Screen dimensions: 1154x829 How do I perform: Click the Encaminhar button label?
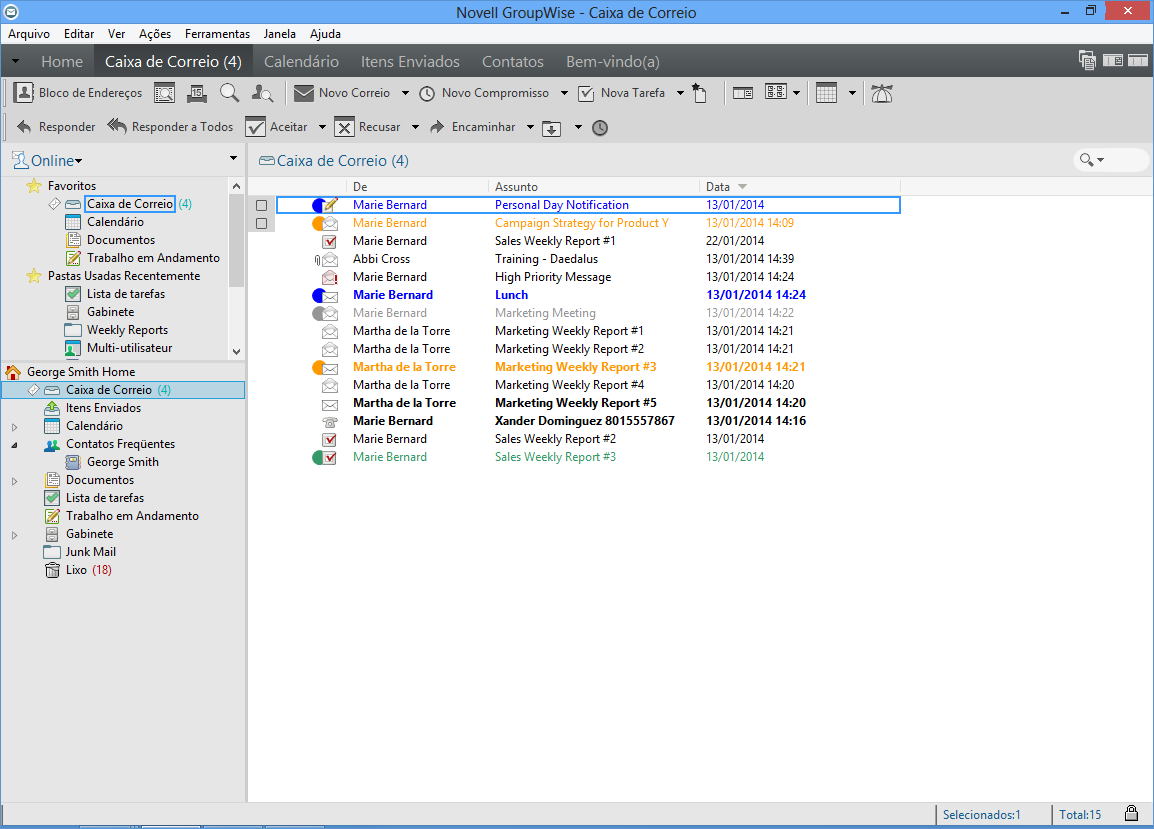pyautogui.click(x=484, y=127)
